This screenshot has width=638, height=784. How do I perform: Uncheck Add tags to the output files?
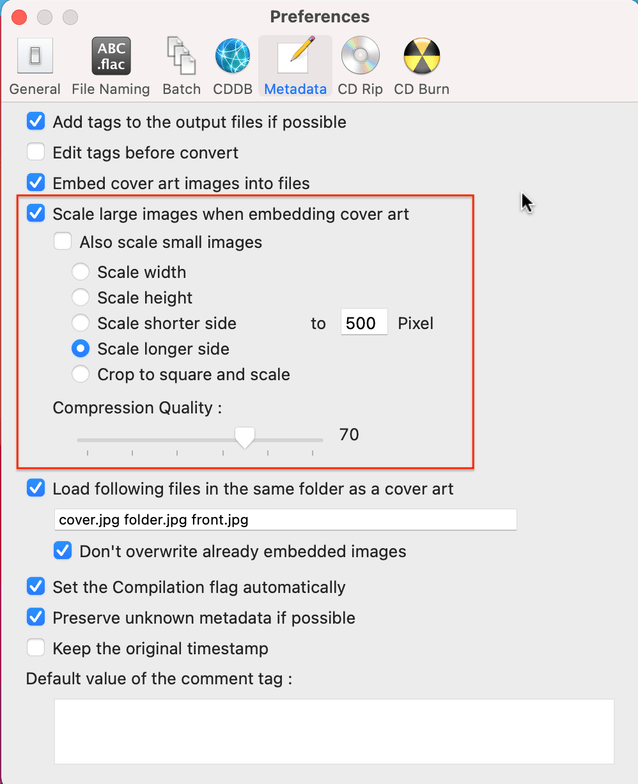[36, 122]
